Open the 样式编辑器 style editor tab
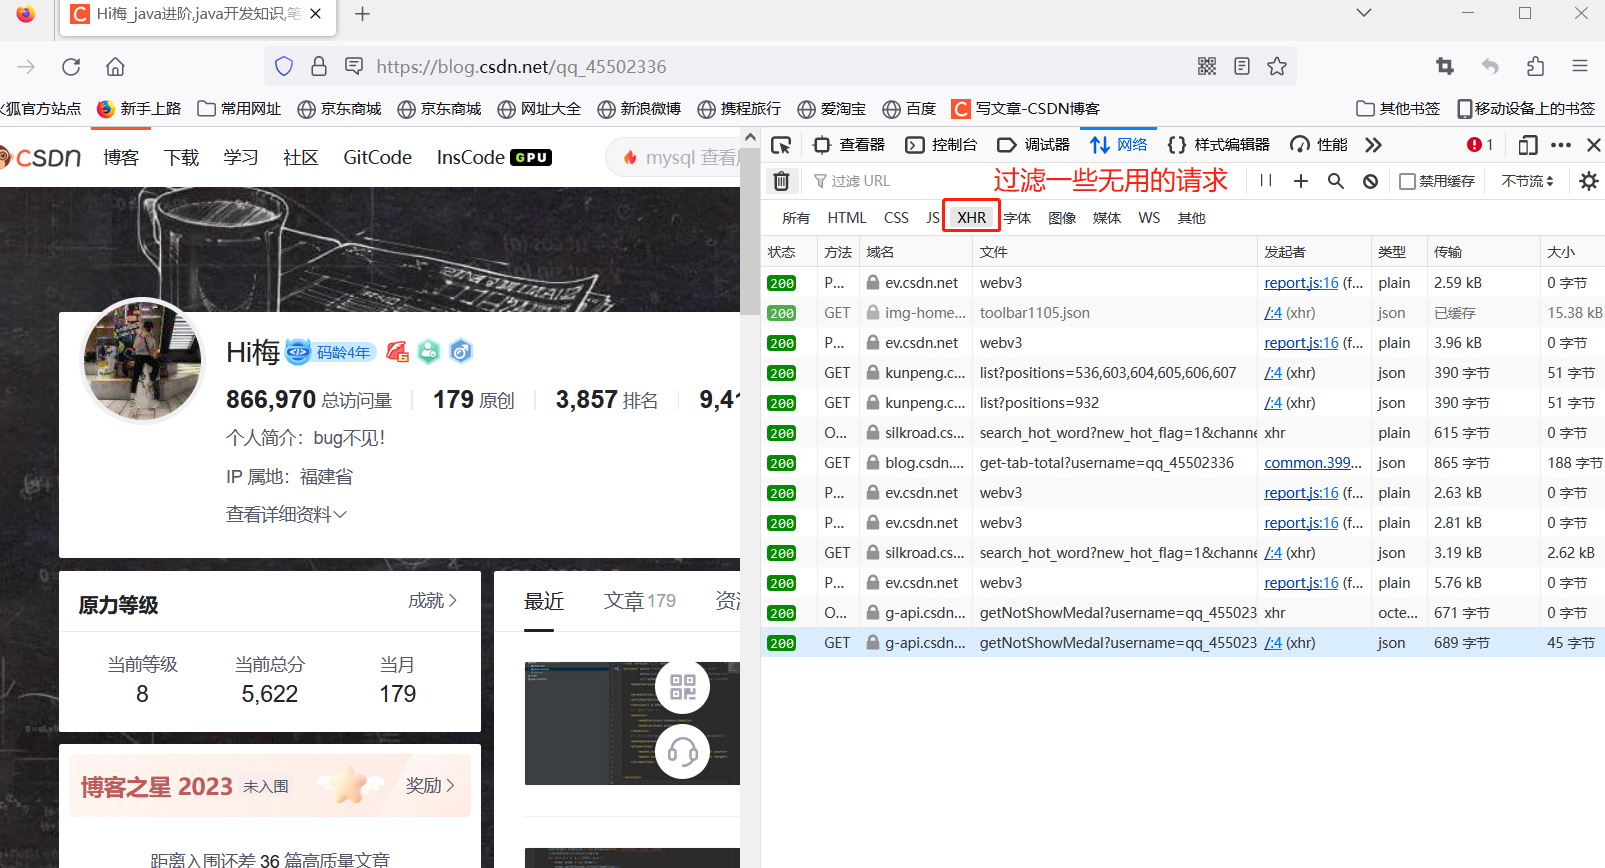The height and width of the screenshot is (868, 1605). click(x=1219, y=145)
